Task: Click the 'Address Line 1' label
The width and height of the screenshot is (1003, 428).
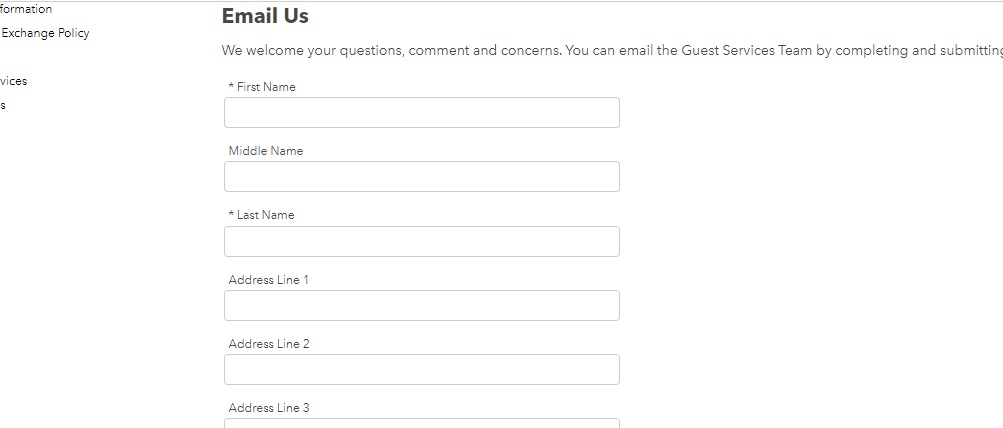Action: (269, 280)
